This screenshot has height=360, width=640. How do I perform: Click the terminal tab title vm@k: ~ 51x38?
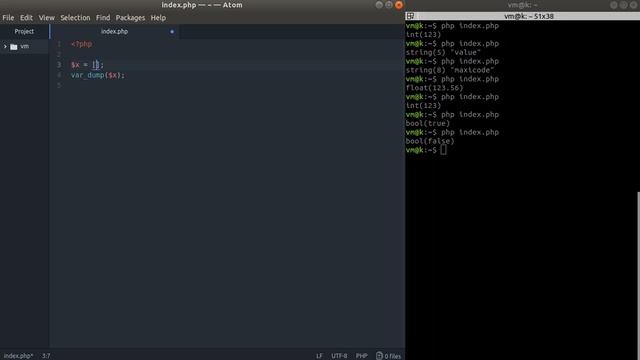coord(529,16)
